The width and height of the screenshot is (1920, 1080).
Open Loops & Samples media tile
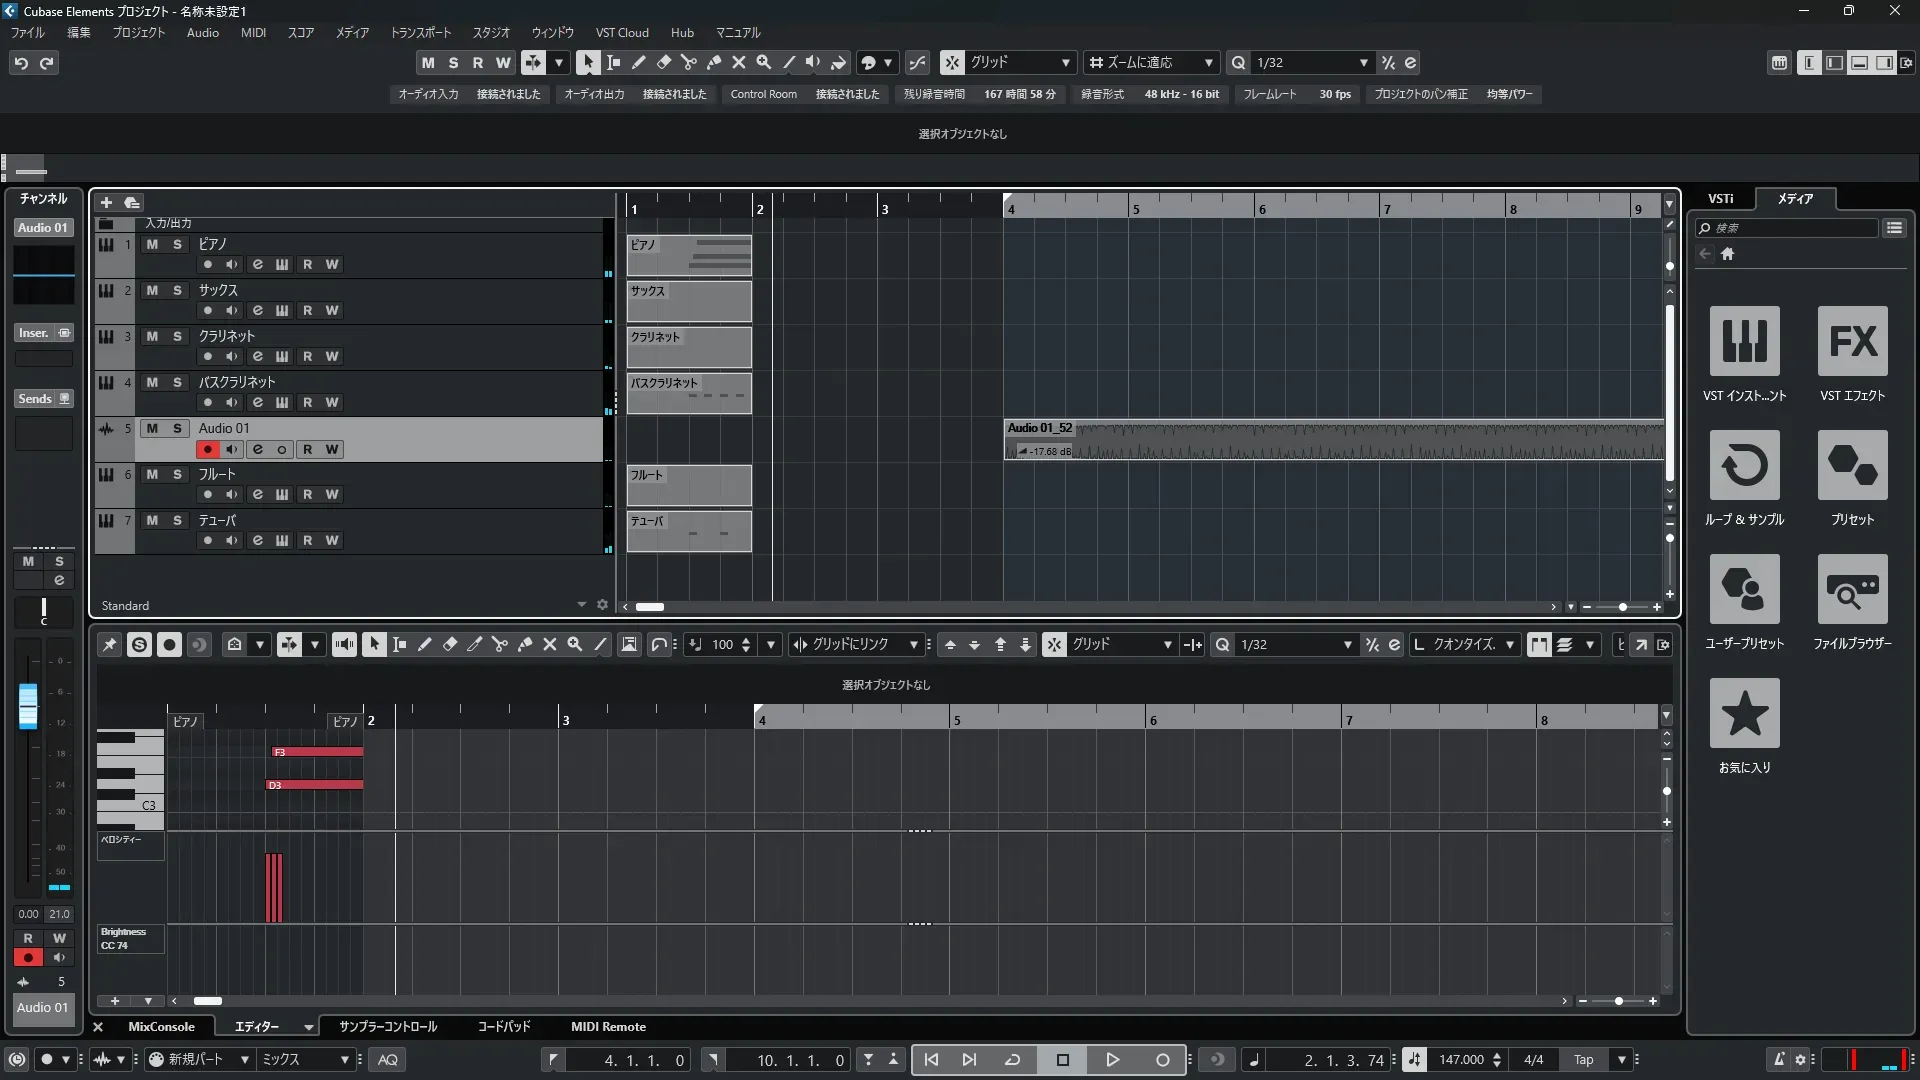(x=1744, y=466)
